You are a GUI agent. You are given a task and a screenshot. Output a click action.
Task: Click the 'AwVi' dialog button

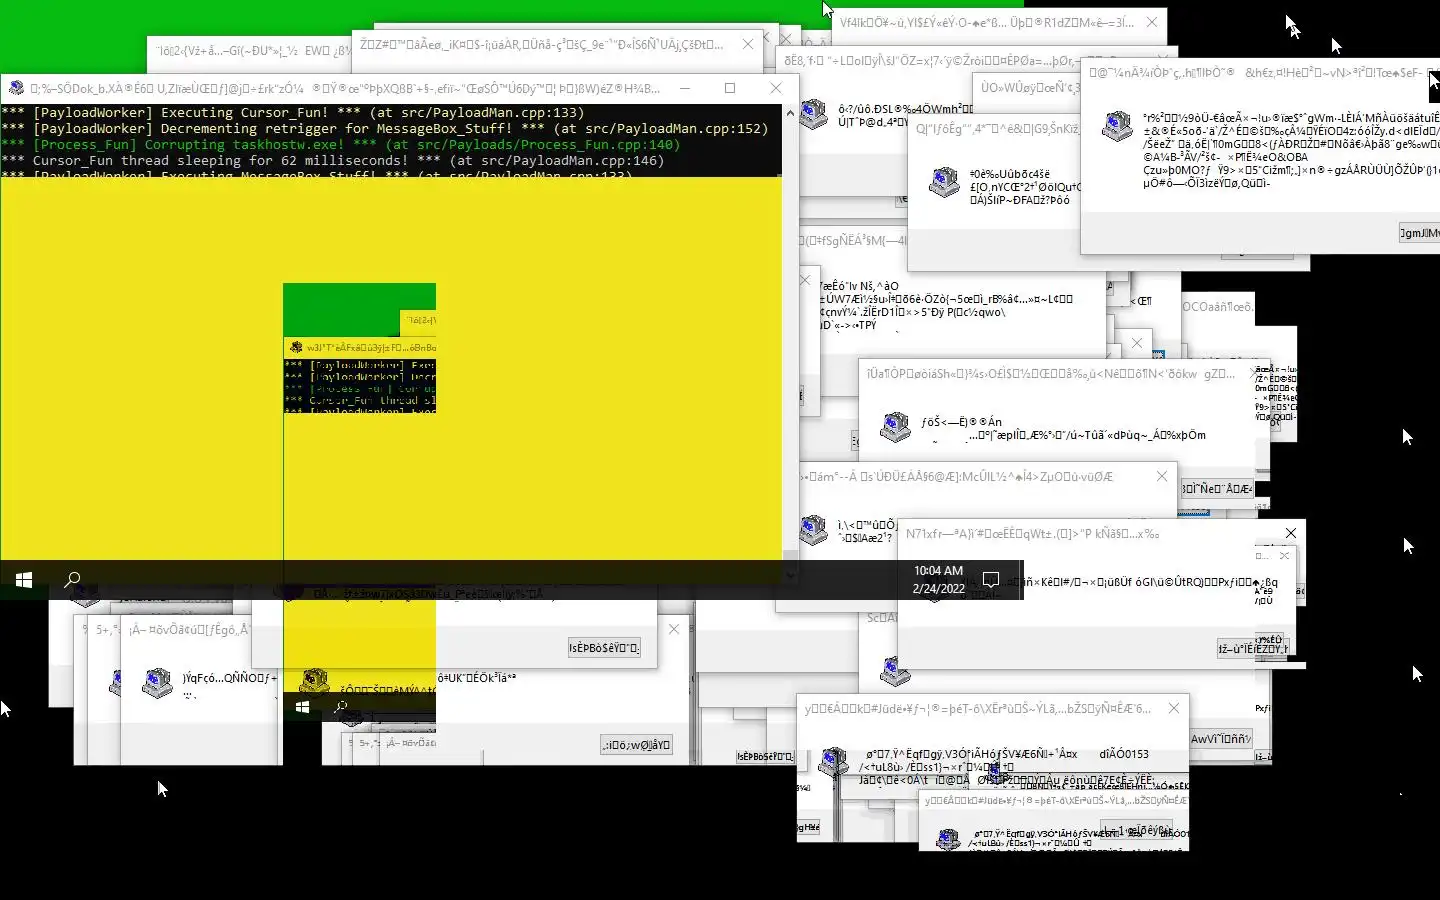[1221, 739]
